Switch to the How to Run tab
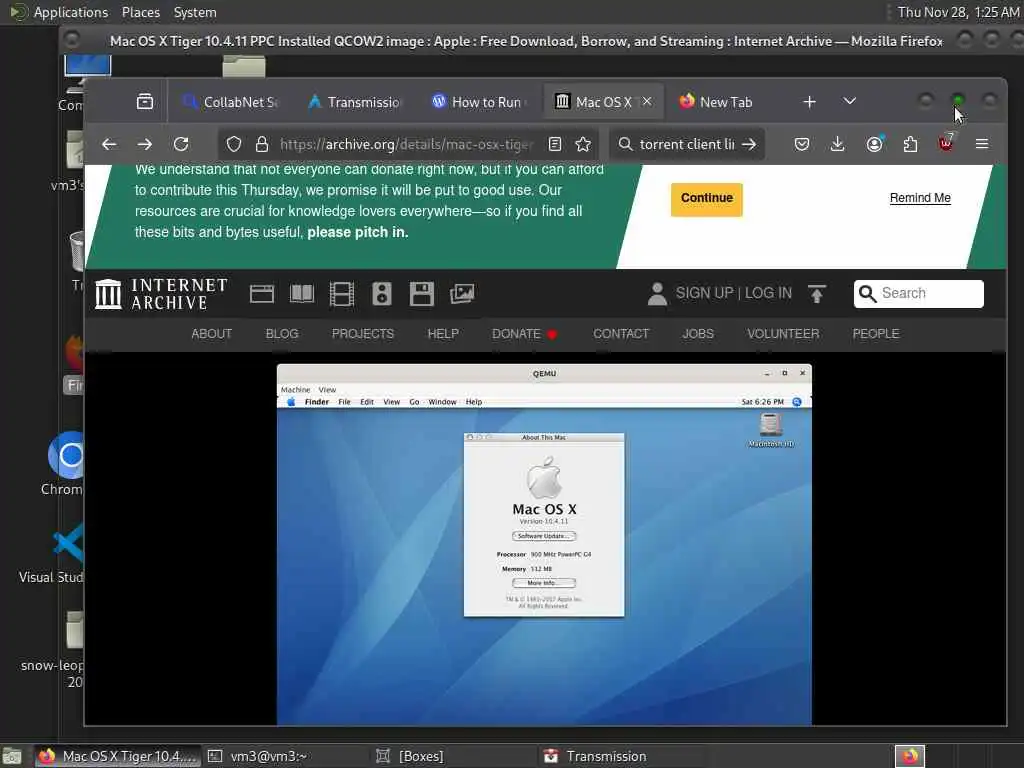Screen dimensions: 1024x768 pyautogui.click(x=479, y=102)
